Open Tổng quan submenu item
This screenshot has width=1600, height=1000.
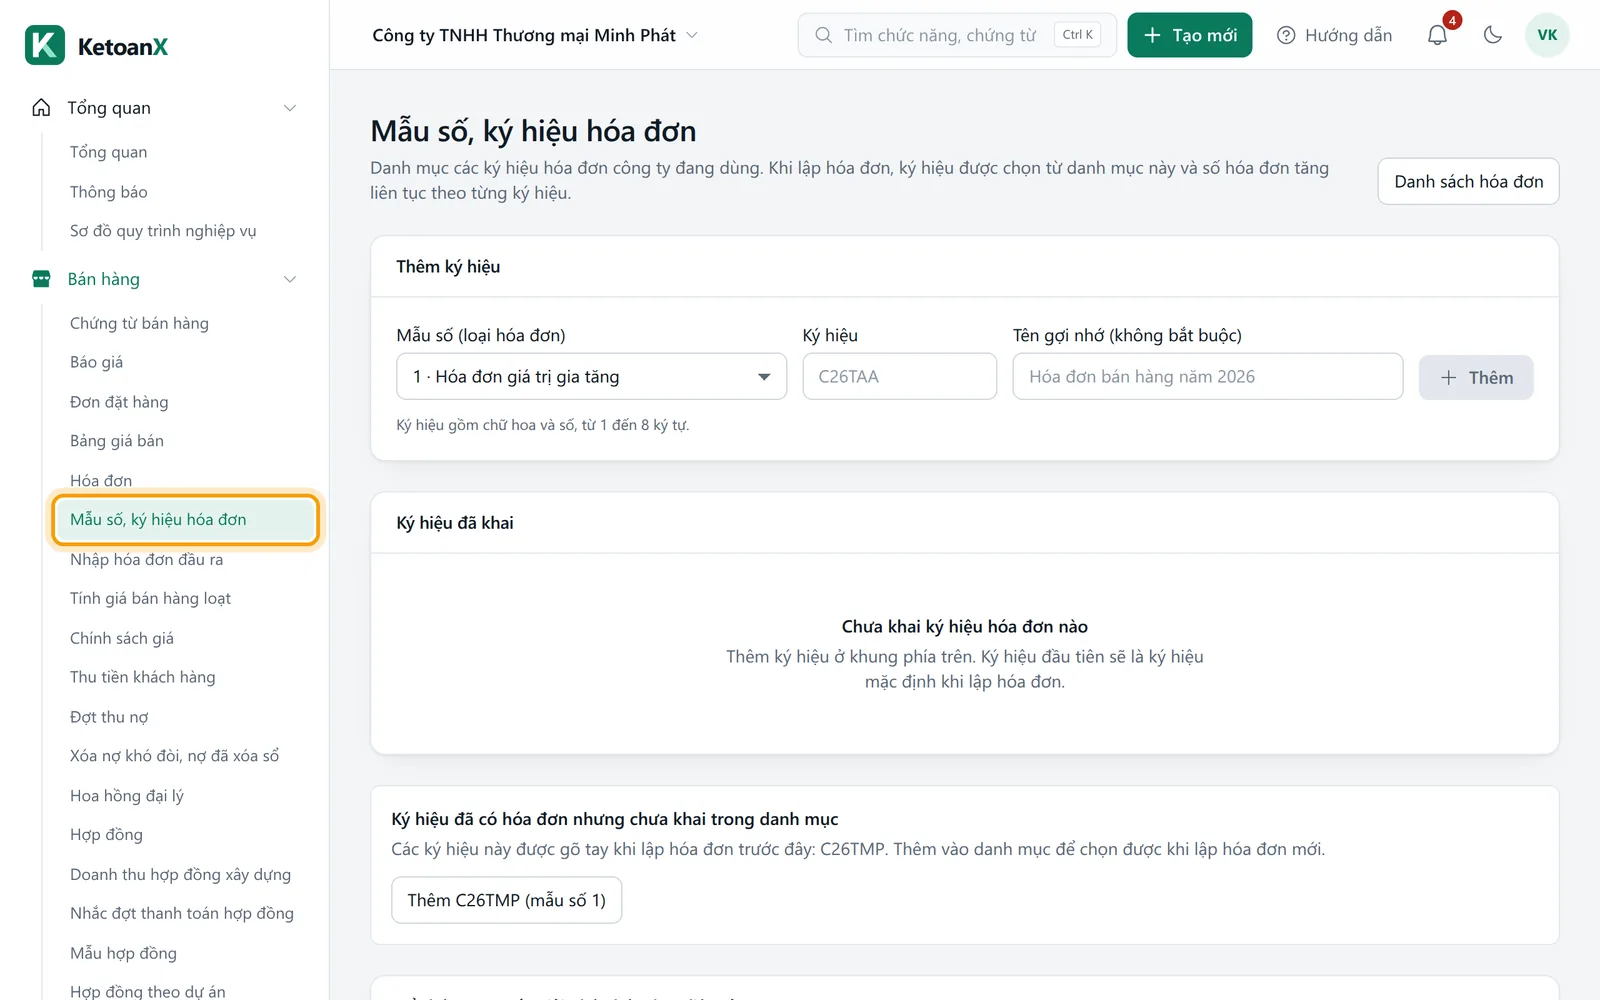[x=108, y=152]
